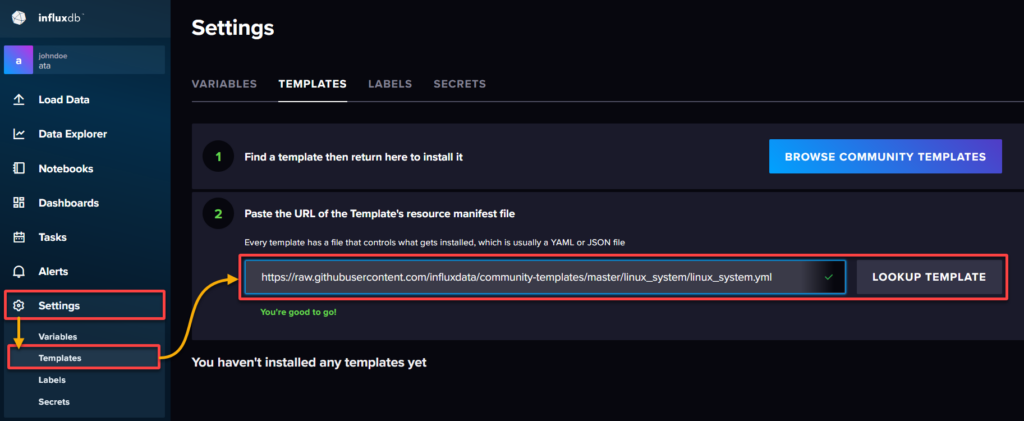Screen dimensions: 1024x421
Task: Click the Alerts bell icon
Action: point(18,271)
